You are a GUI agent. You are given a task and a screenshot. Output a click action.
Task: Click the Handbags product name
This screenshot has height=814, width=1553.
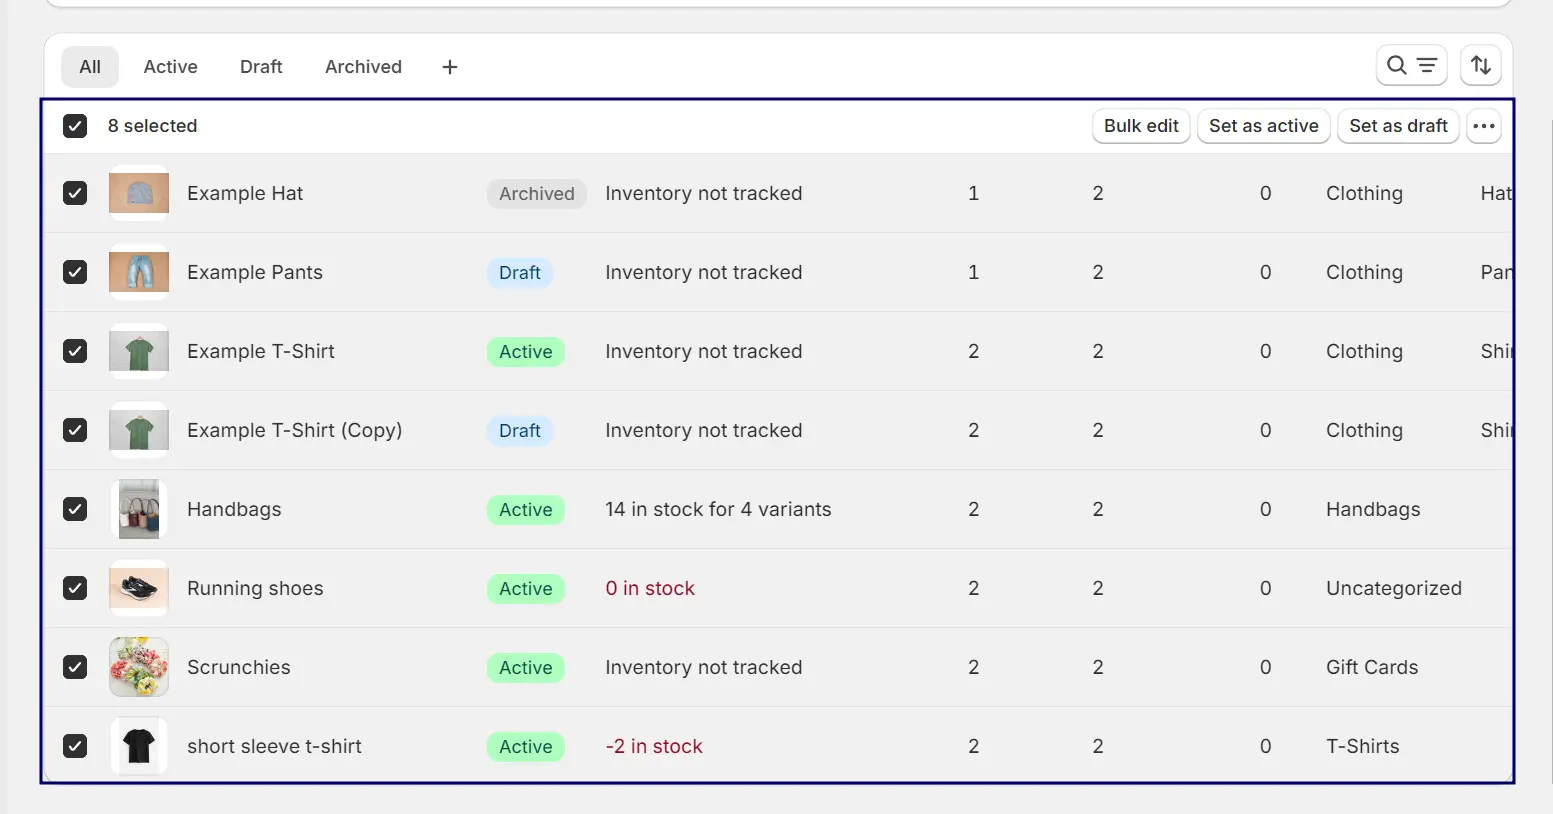(x=234, y=509)
